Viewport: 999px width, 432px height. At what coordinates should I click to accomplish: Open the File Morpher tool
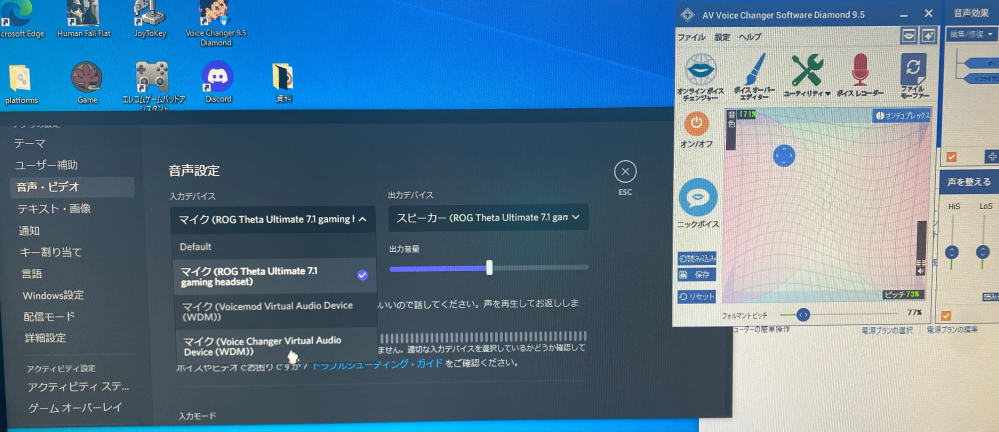[x=913, y=77]
